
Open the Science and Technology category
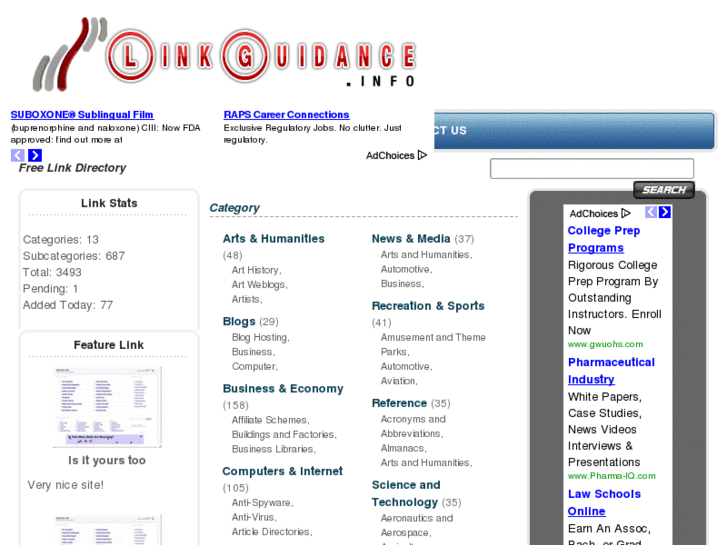(406, 494)
